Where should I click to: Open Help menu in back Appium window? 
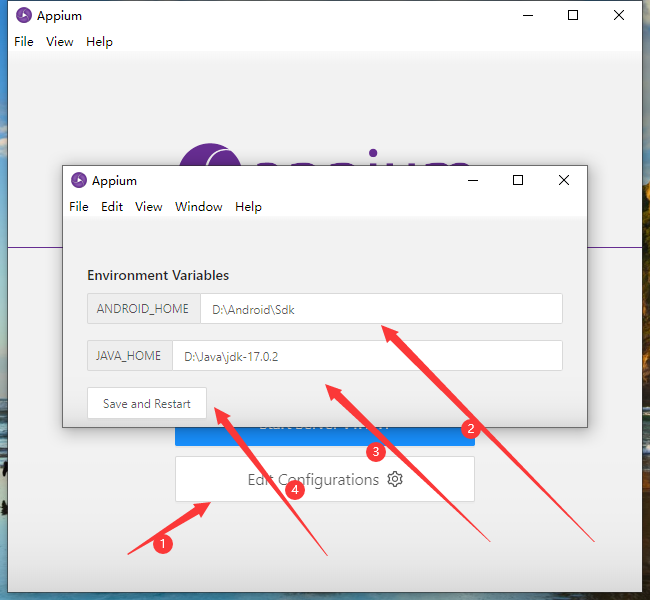pos(99,41)
